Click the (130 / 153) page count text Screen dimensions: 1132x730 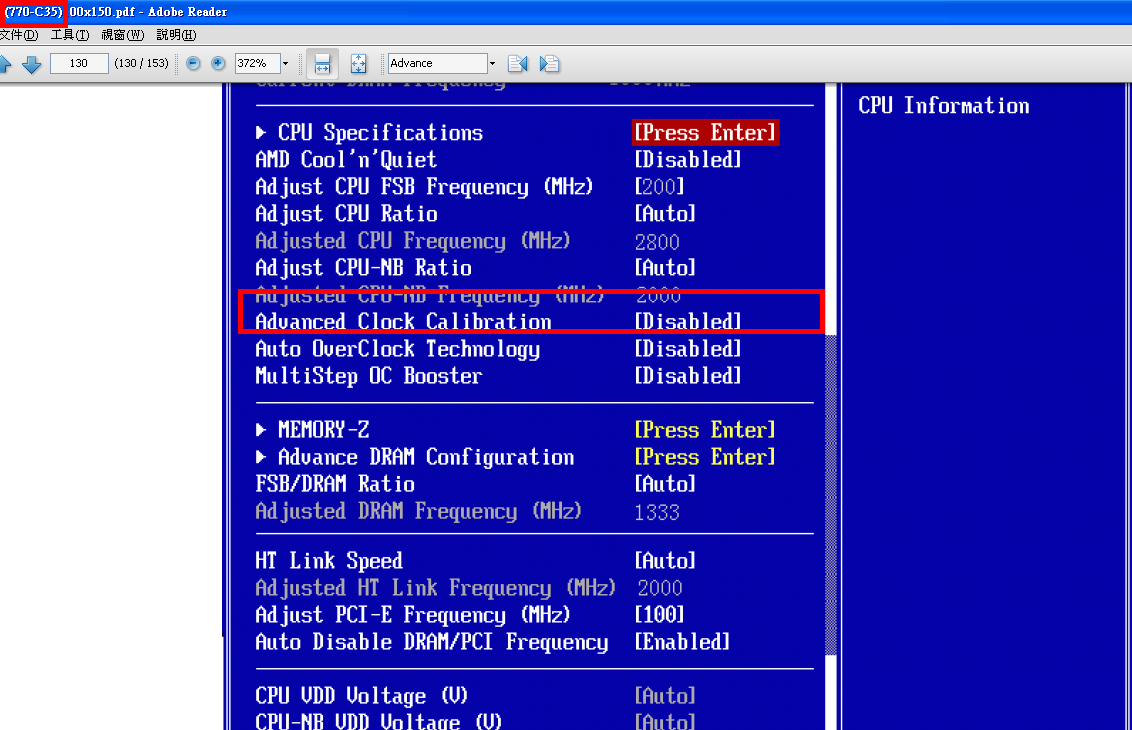[x=142, y=64]
